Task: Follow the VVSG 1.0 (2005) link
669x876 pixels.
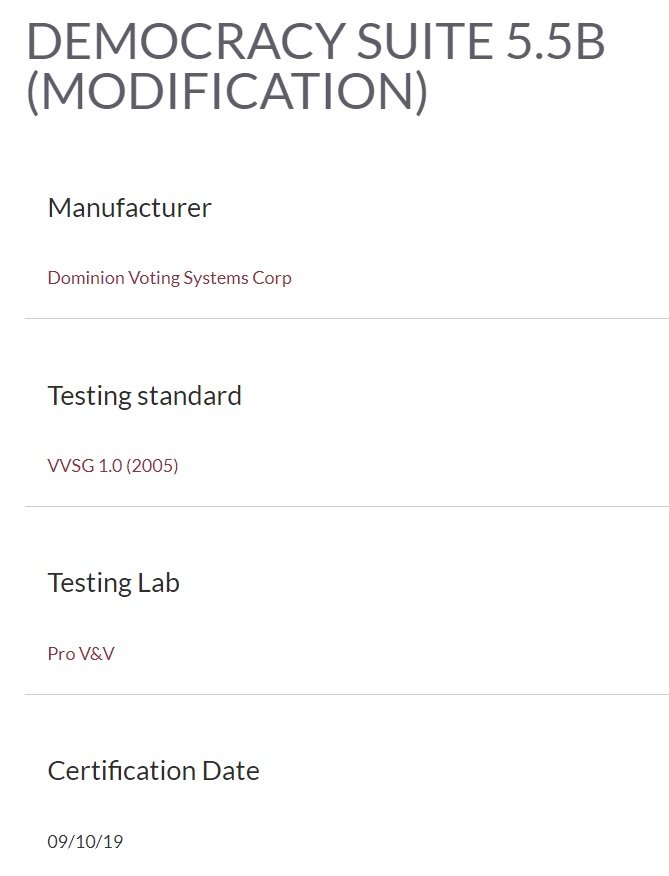Action: click(112, 465)
